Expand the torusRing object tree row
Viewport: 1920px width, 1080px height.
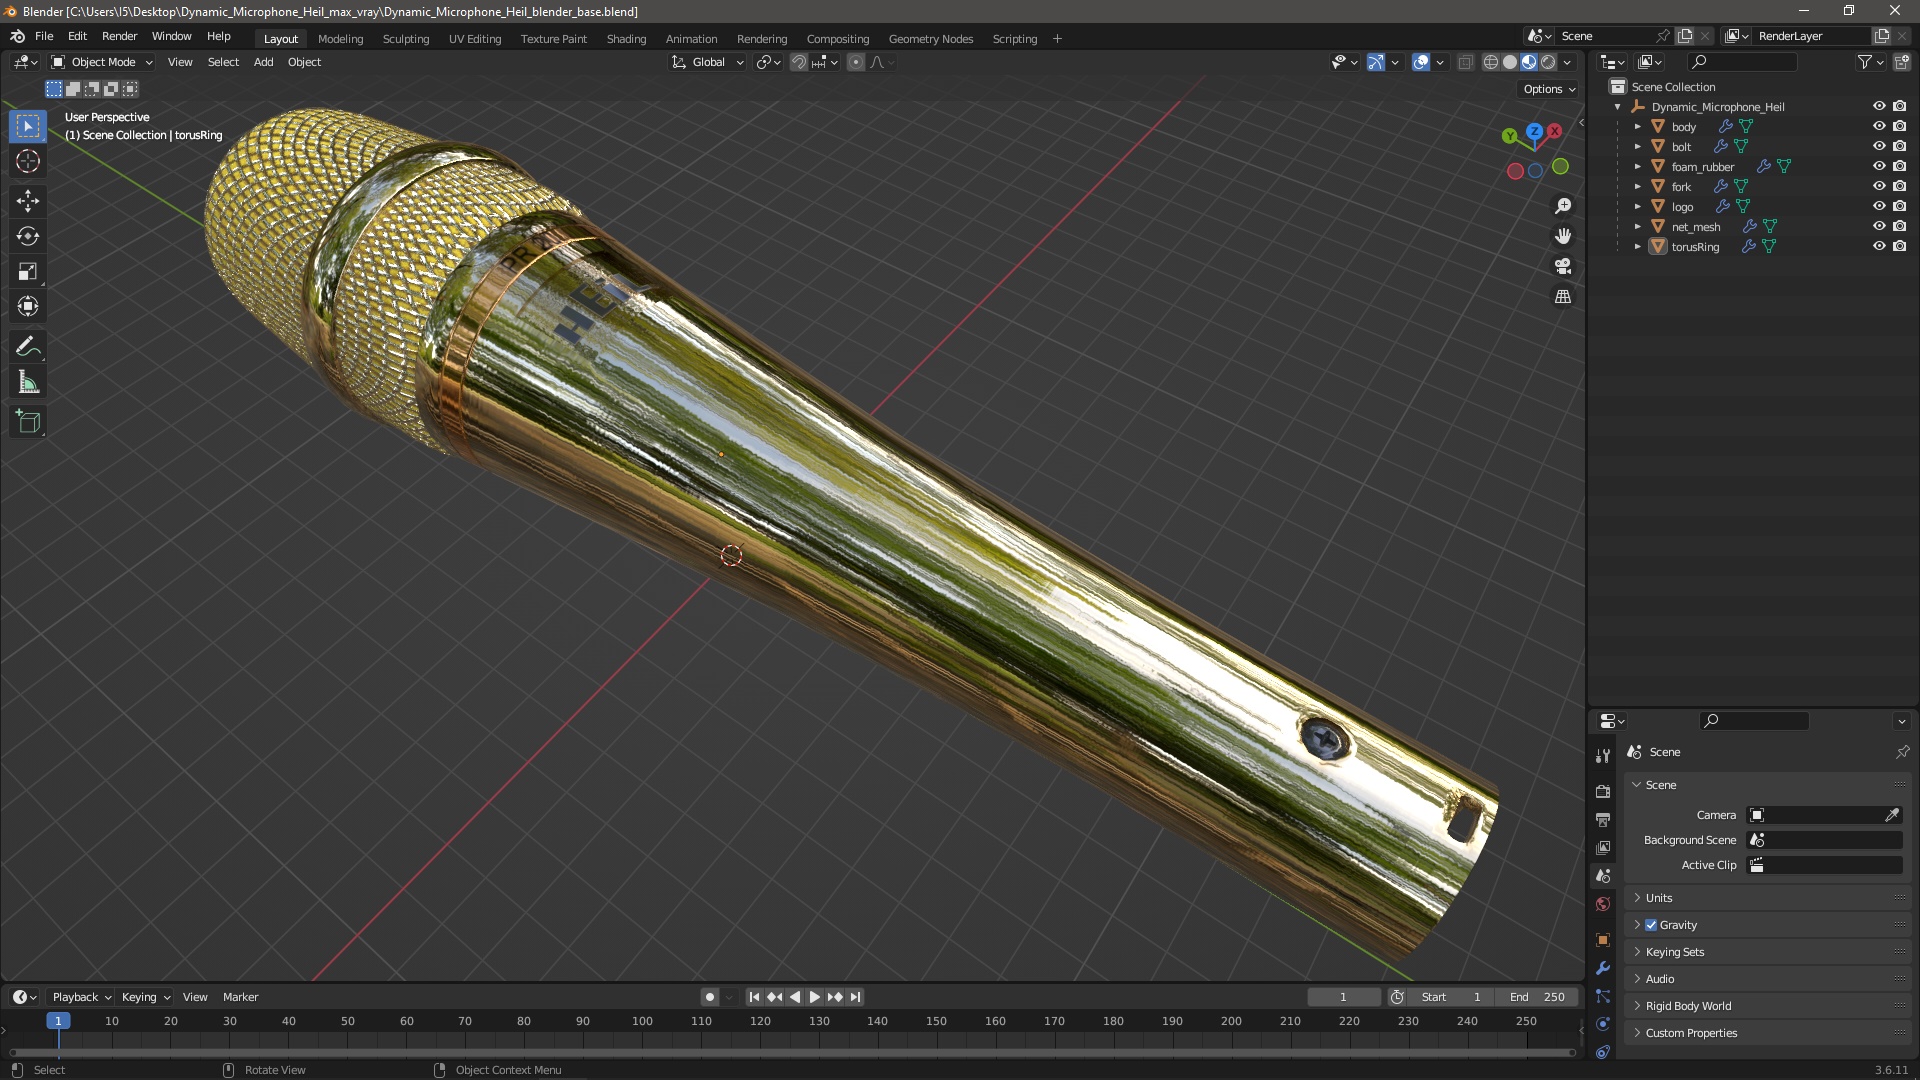point(1637,247)
